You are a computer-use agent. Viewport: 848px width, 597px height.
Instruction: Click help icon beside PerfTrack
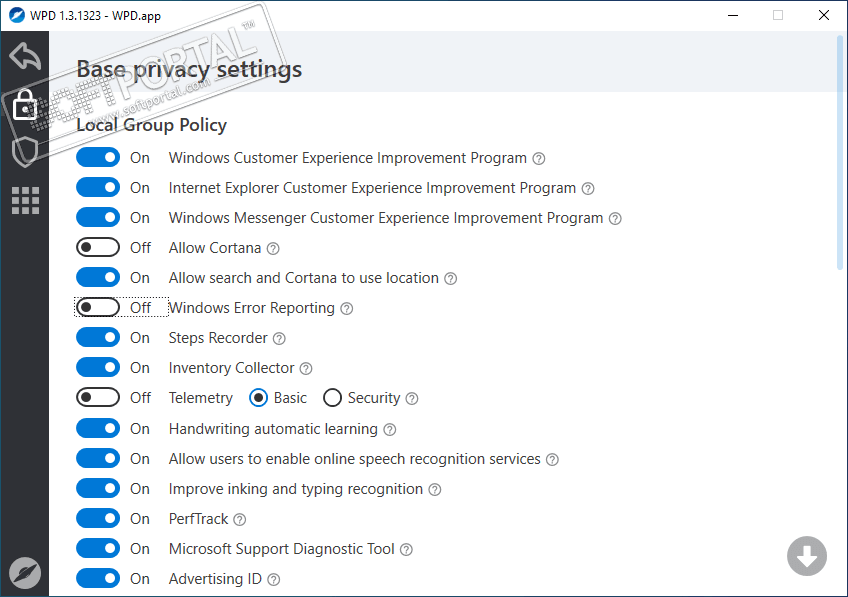coord(240,520)
